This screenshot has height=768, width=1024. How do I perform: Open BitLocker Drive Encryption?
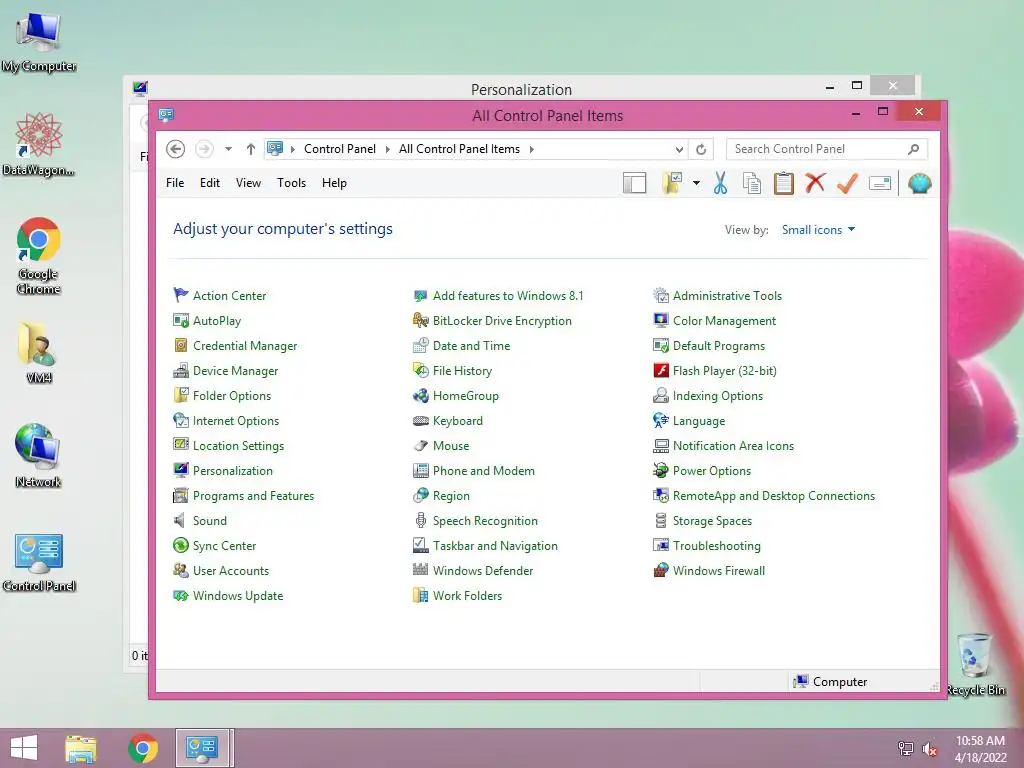[493, 321]
